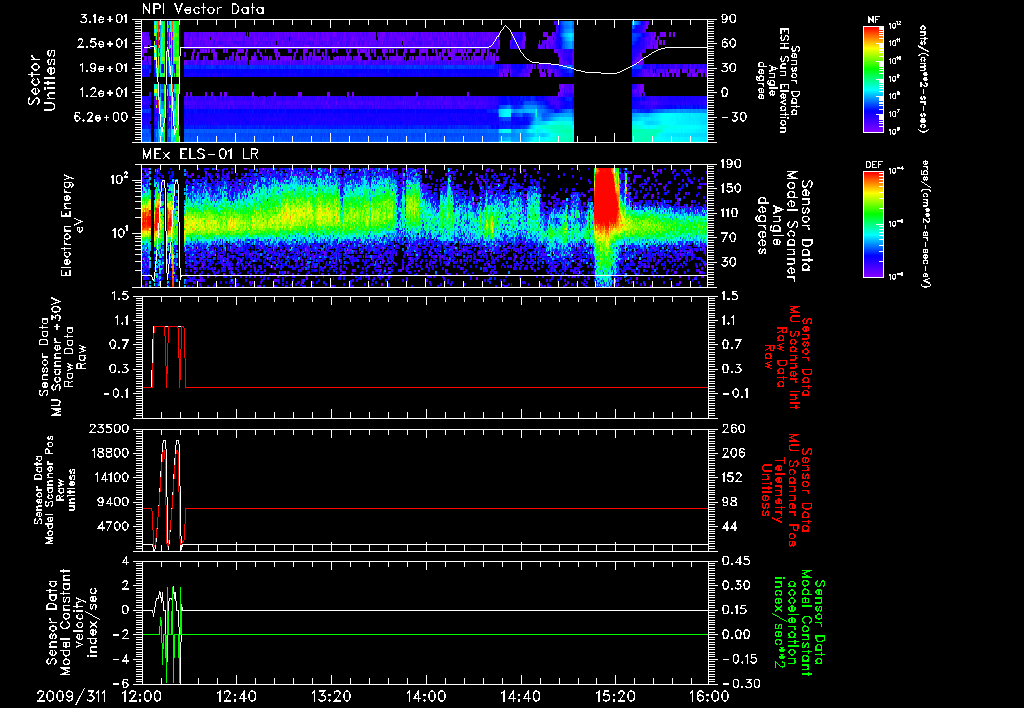Click the Electron Energy eV axis label
The height and width of the screenshot is (708, 1024).
pos(74,225)
